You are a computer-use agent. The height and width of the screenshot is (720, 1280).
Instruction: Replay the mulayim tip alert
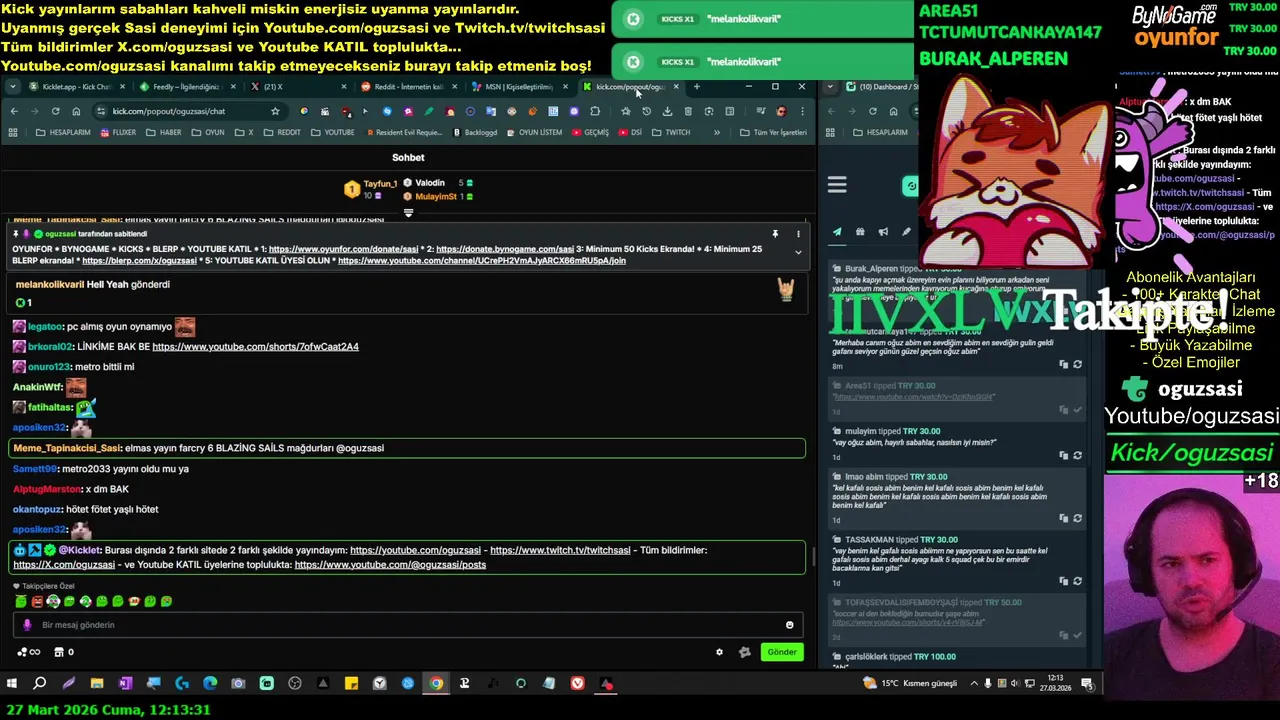(x=1077, y=456)
